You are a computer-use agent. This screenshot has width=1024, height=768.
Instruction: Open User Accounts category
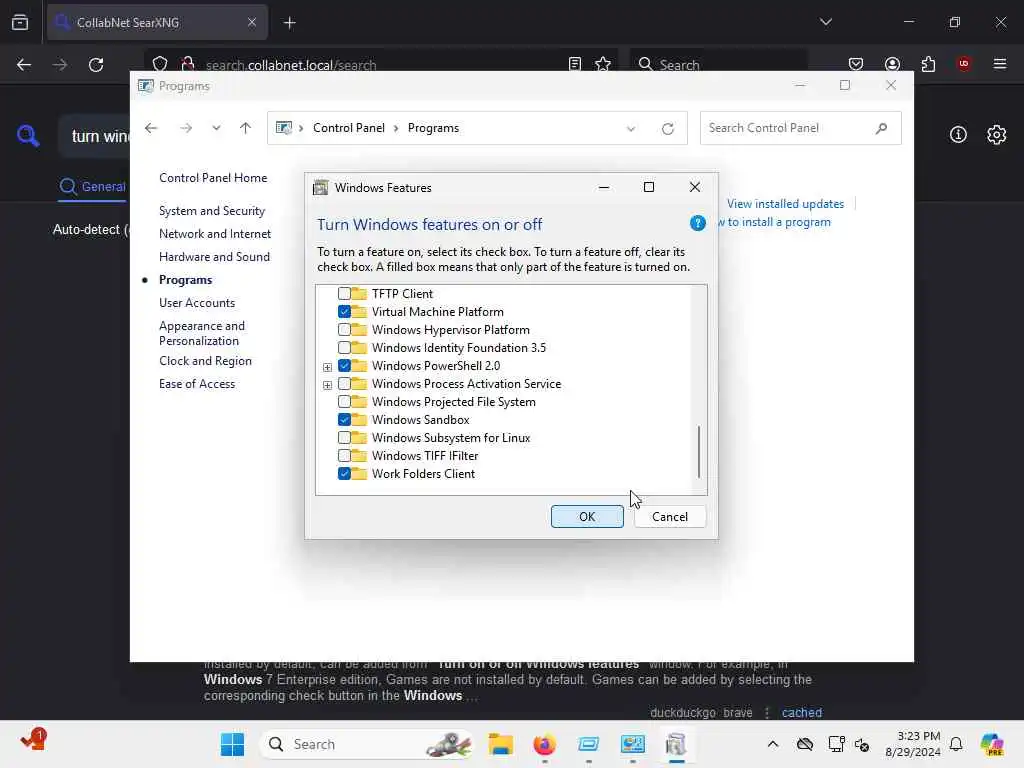(x=197, y=303)
